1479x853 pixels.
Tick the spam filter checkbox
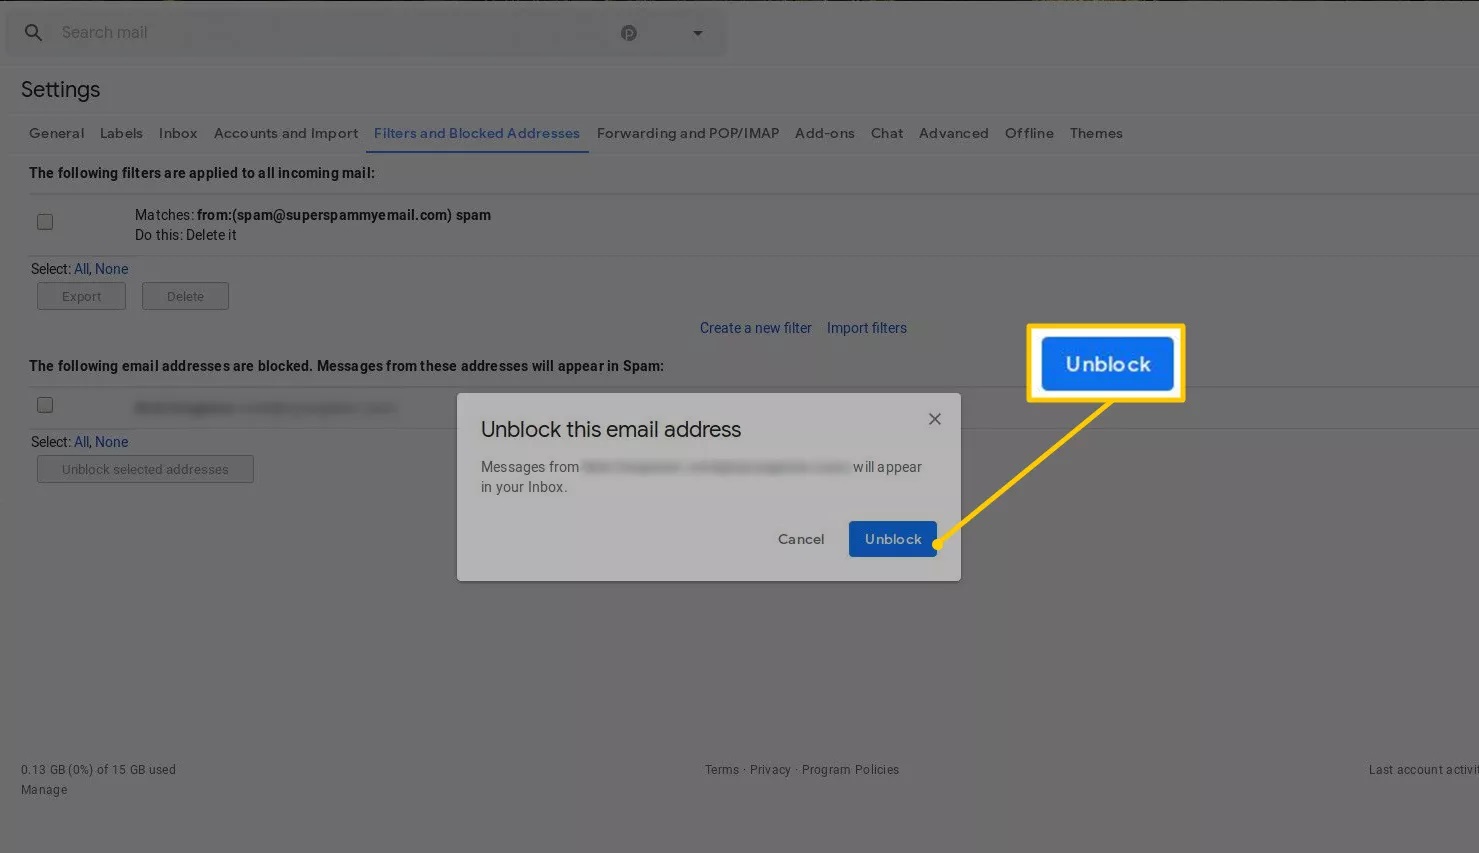pyautogui.click(x=45, y=222)
